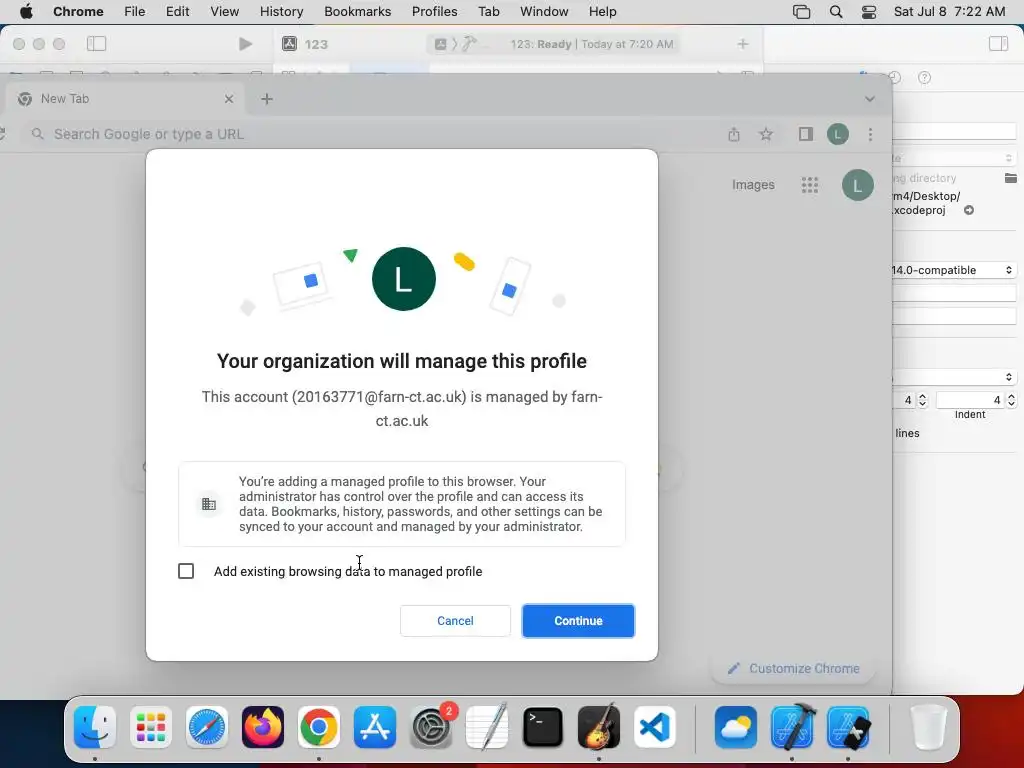Viewport: 1024px width, 768px height.
Task: Open Firefox from the Dock
Action: point(263,727)
